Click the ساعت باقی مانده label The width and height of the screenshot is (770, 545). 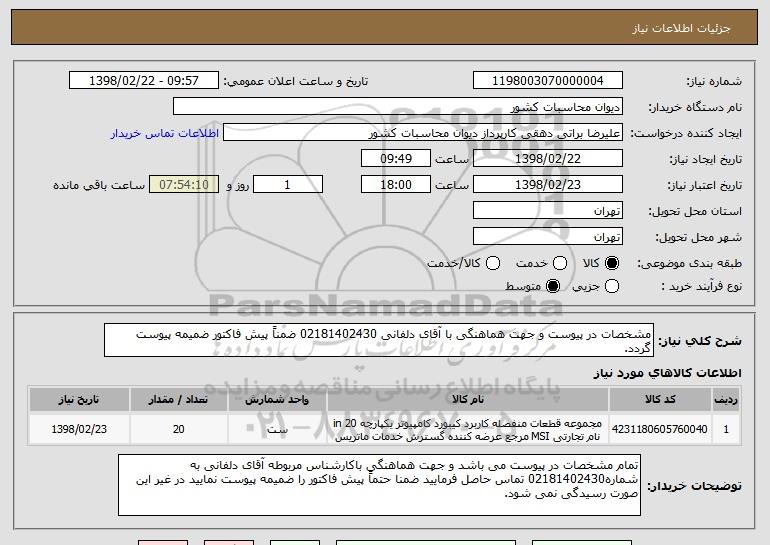click(99, 185)
